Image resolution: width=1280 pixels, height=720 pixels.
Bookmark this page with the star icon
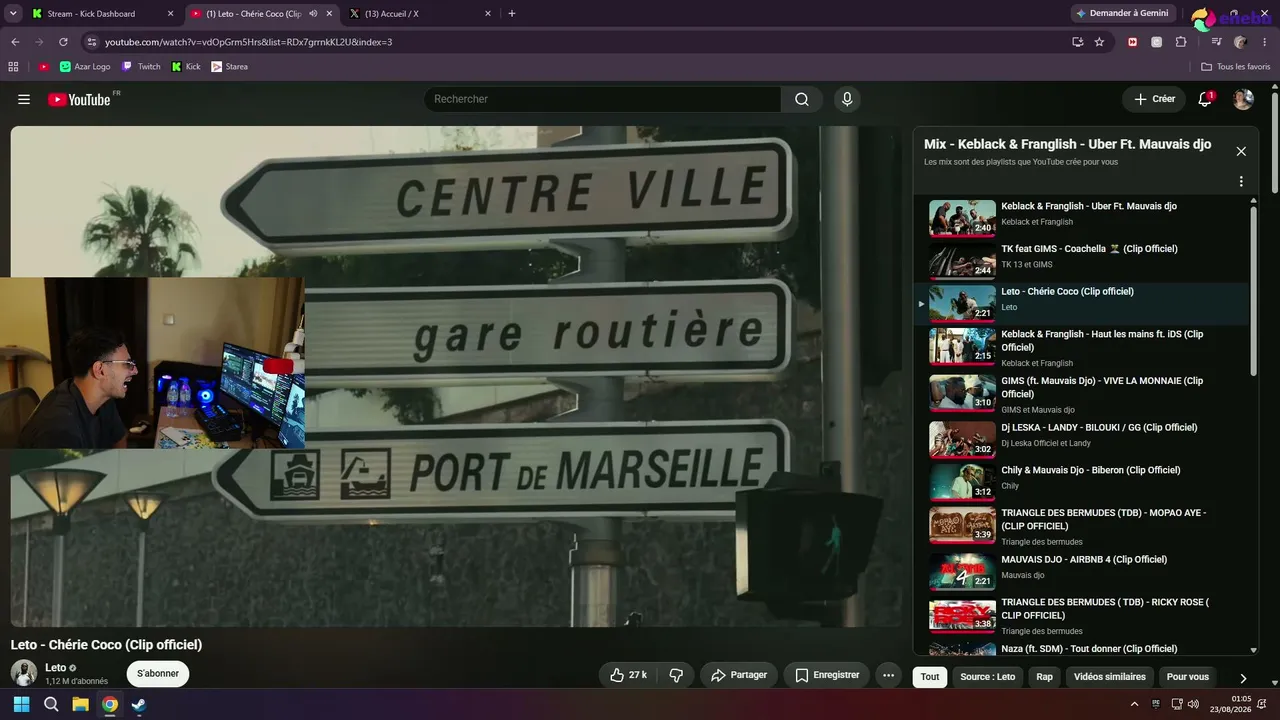[x=1099, y=42]
